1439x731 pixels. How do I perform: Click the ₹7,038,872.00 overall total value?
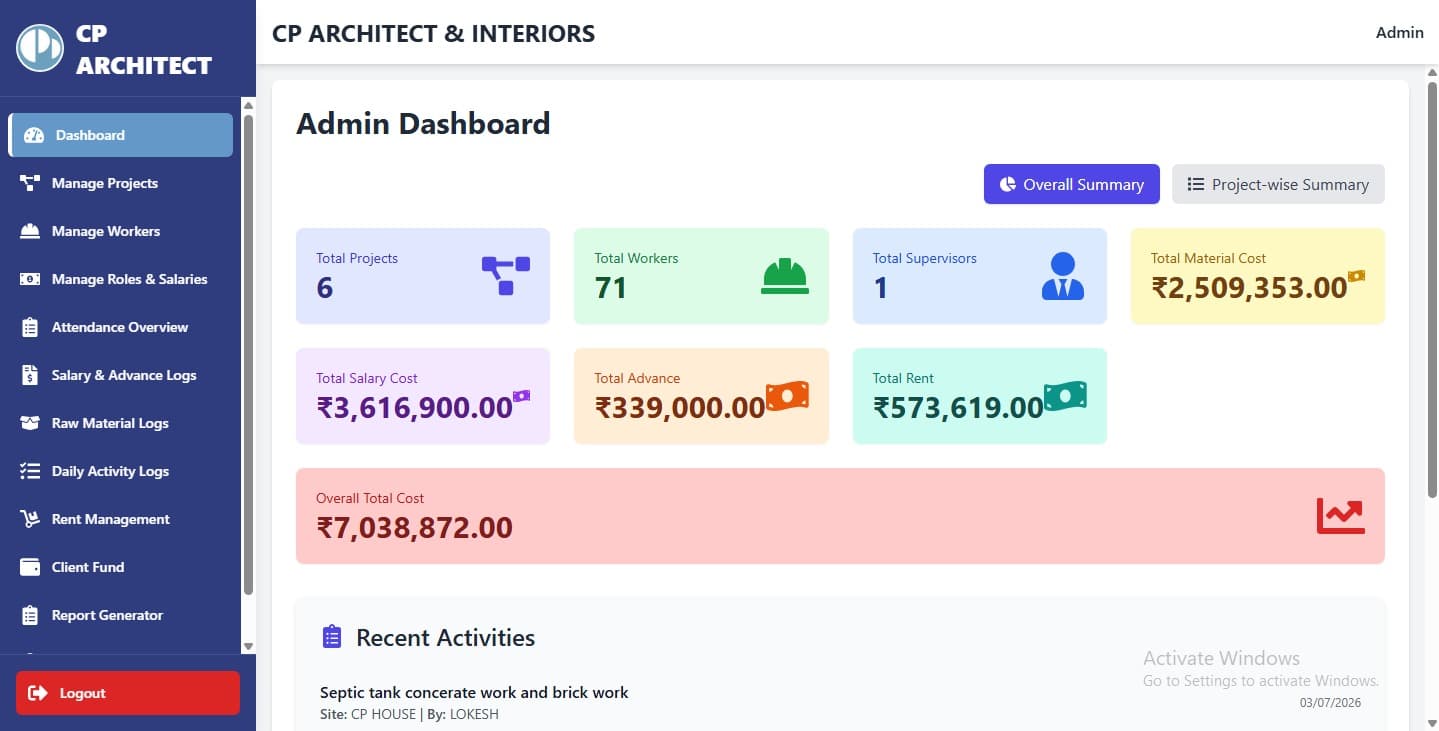point(414,528)
